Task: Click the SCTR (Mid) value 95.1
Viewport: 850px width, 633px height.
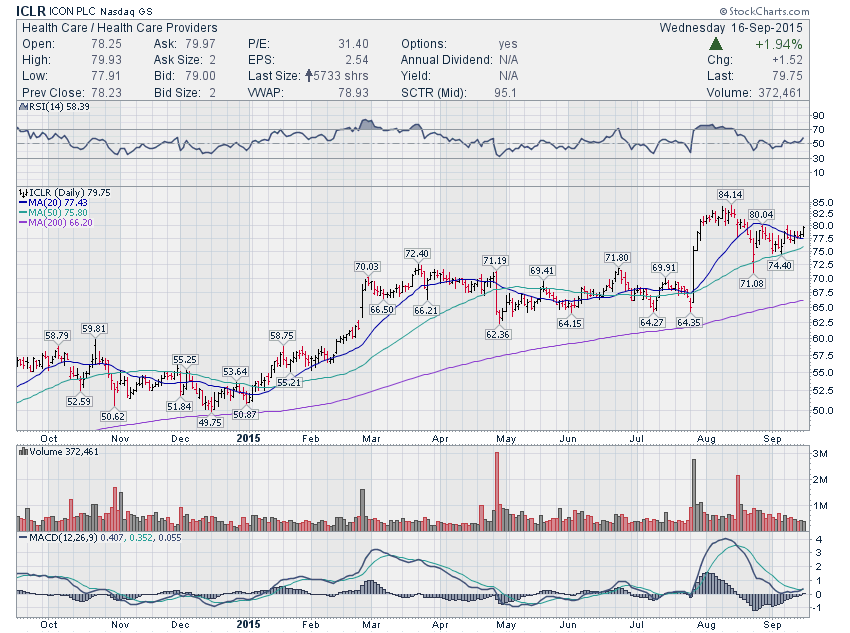Action: 505,93
